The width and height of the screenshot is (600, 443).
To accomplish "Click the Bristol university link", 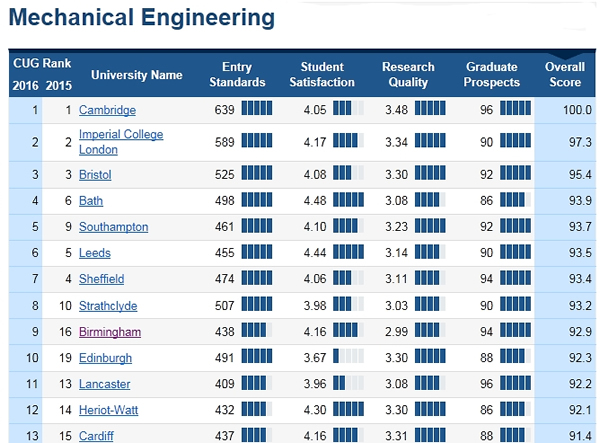I will tap(98, 175).
